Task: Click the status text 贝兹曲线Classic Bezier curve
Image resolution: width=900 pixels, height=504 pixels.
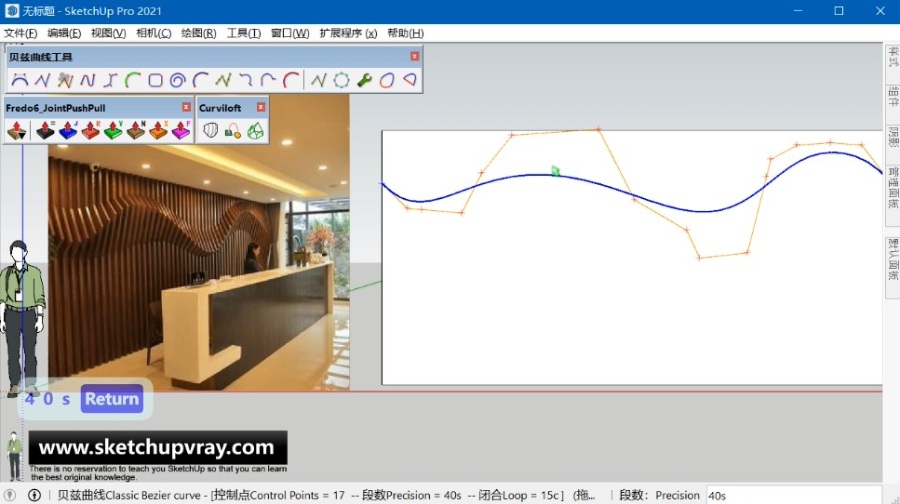Action: click(129, 495)
